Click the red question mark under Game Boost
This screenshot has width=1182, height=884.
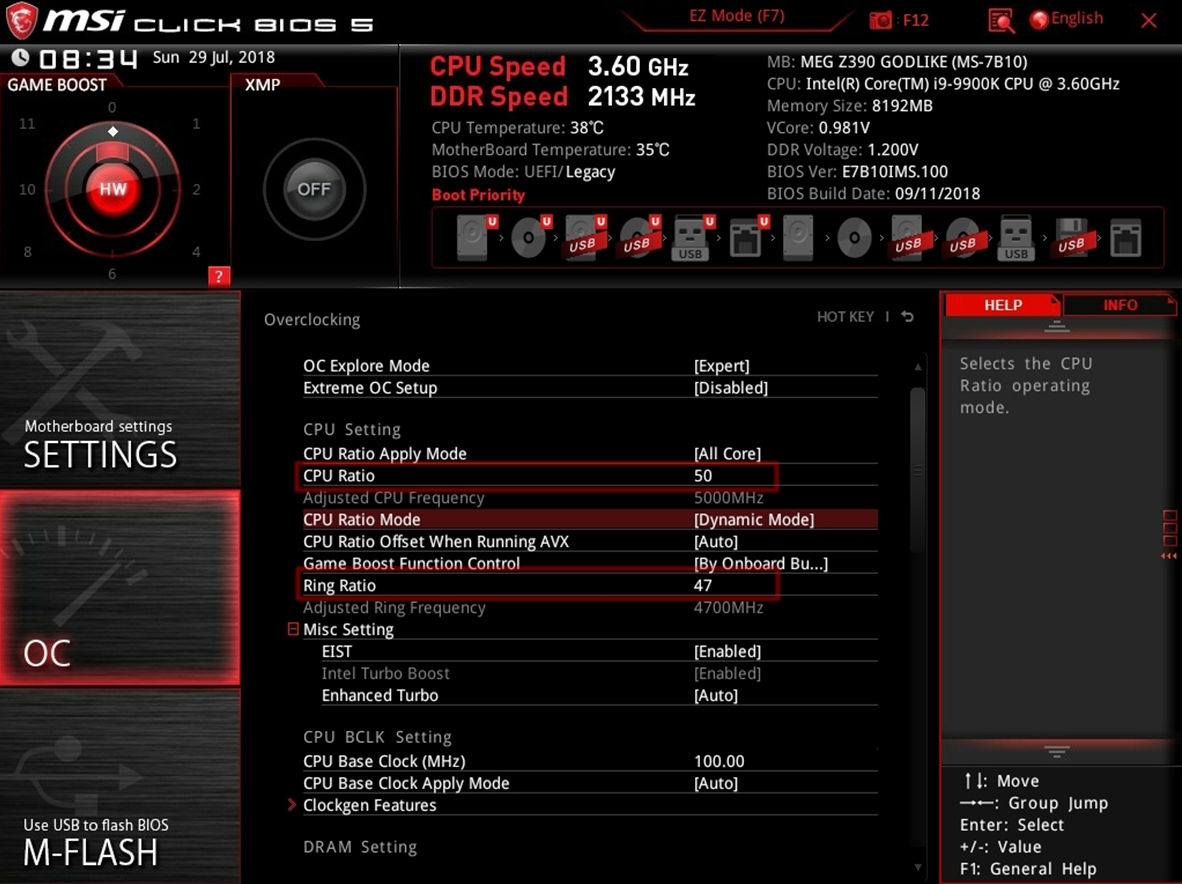click(219, 276)
